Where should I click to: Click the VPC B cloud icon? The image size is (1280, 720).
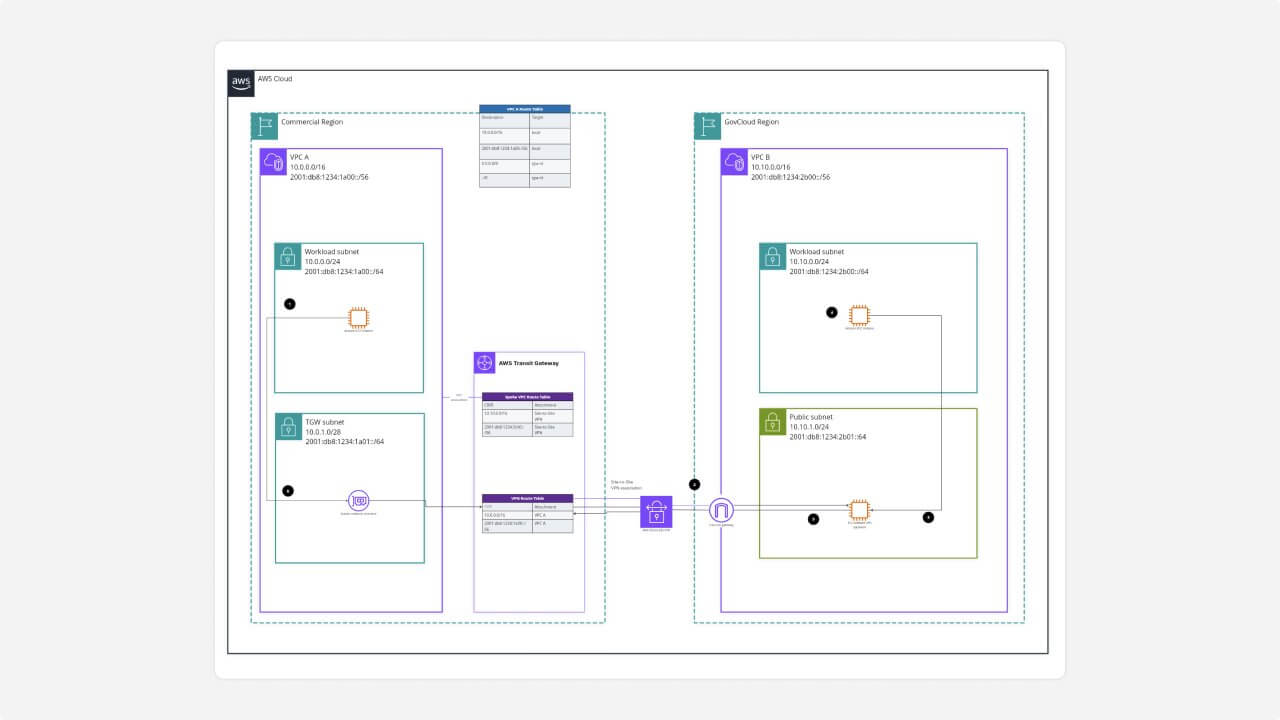735,162
